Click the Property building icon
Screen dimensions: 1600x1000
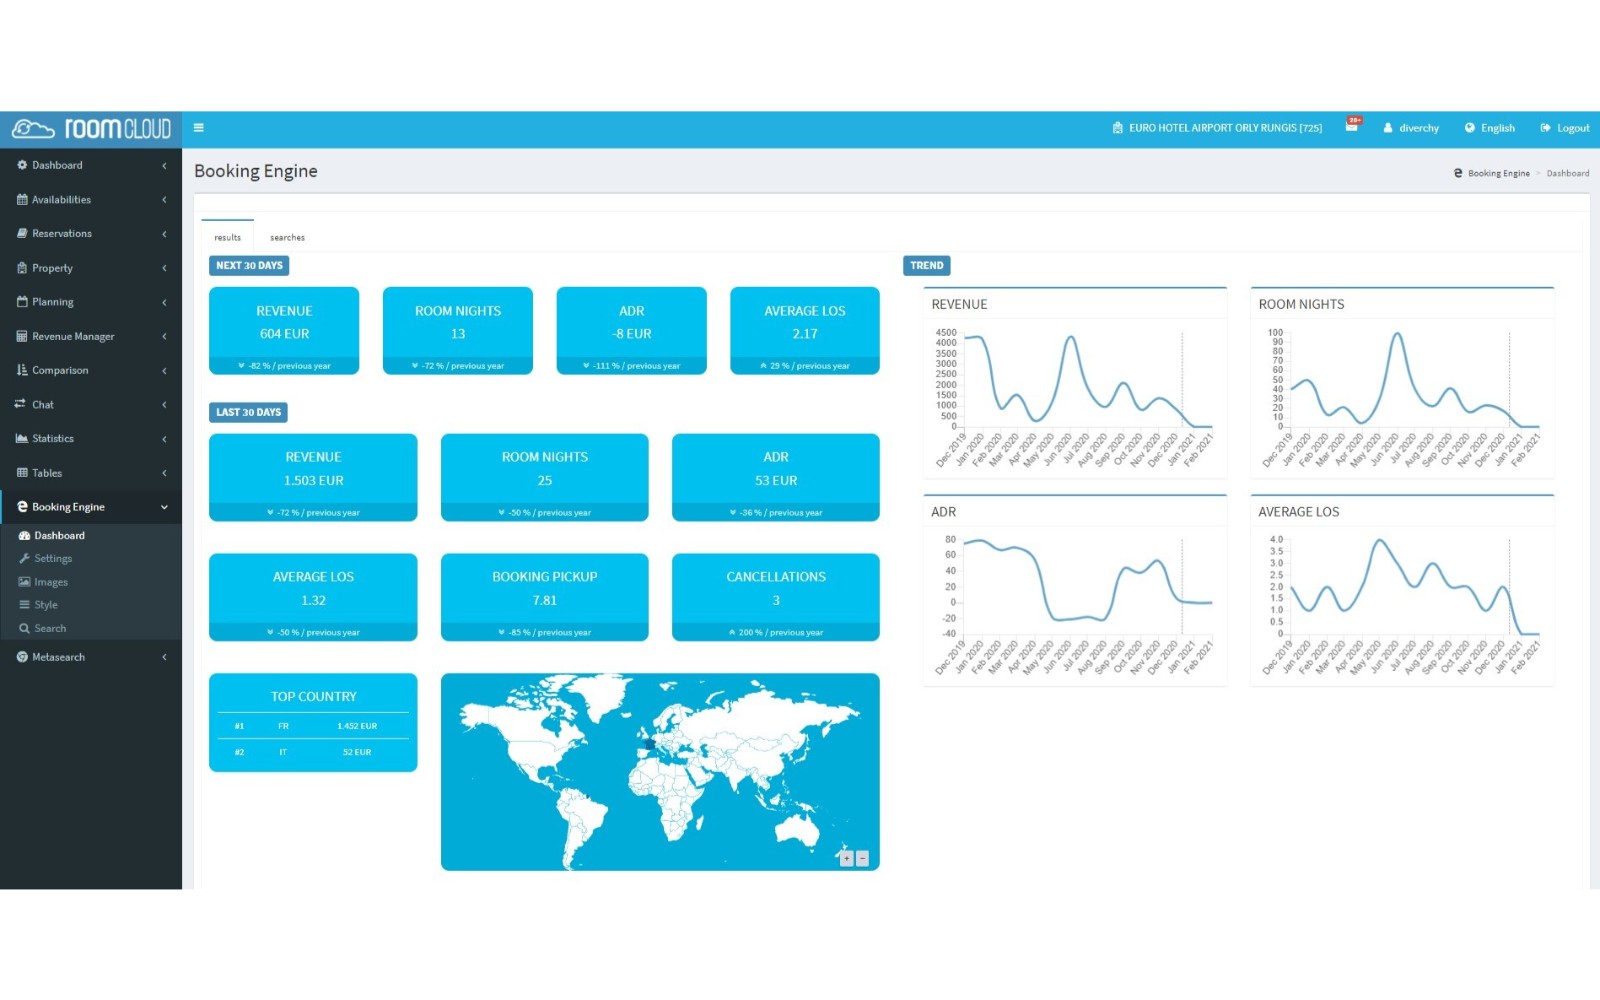point(22,268)
